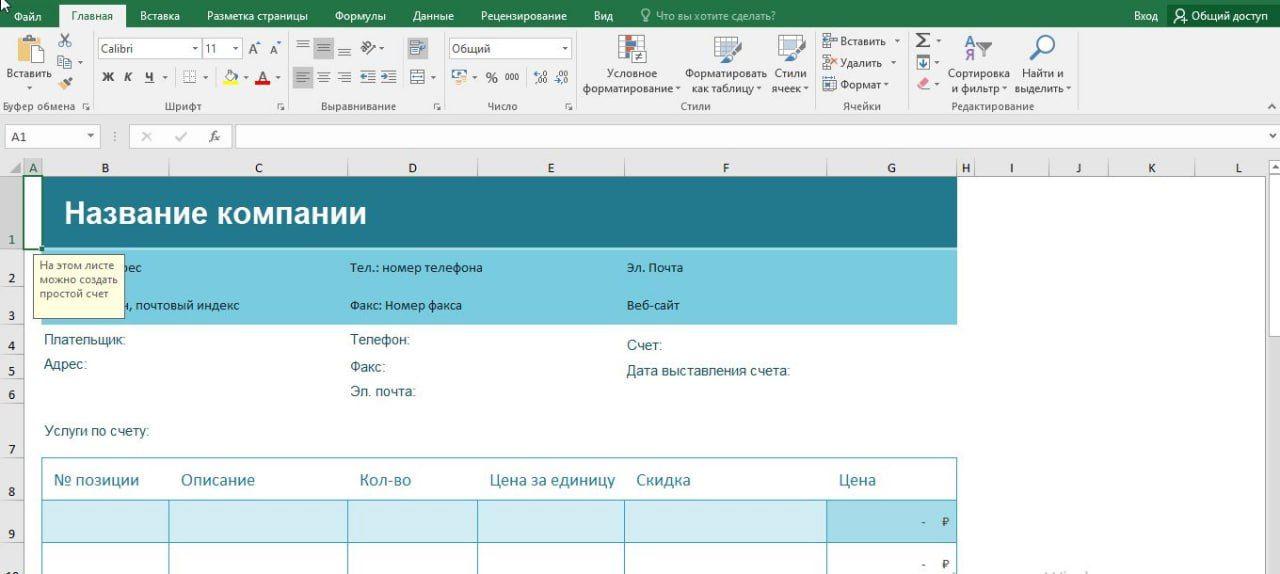This screenshot has width=1280, height=574.
Task: Open the Calibri font name dropdown
Action: click(x=194, y=48)
